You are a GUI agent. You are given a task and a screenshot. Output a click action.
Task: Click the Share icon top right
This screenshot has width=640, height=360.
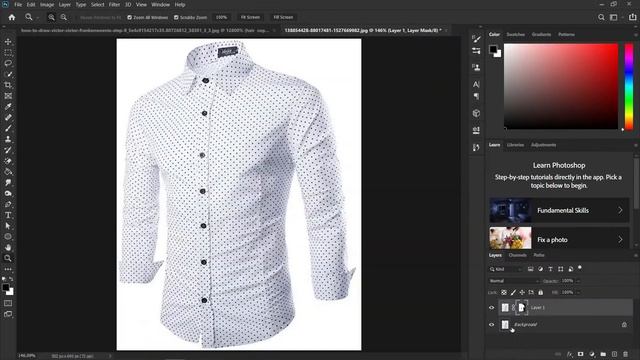click(x=632, y=17)
